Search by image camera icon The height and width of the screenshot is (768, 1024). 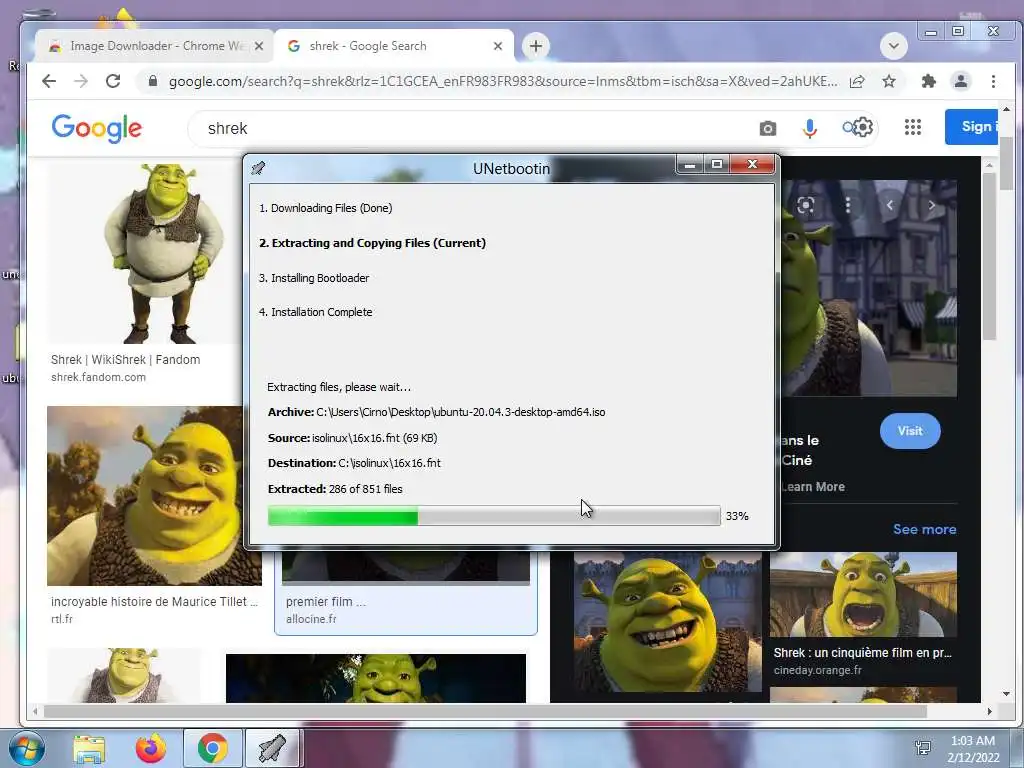pos(768,129)
